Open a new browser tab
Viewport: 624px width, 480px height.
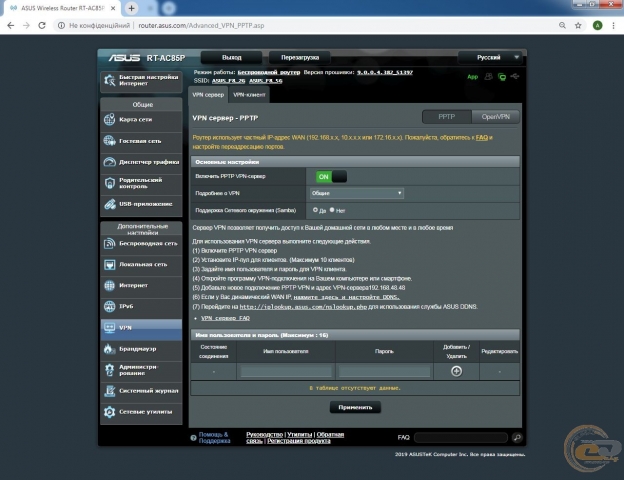tap(131, 8)
